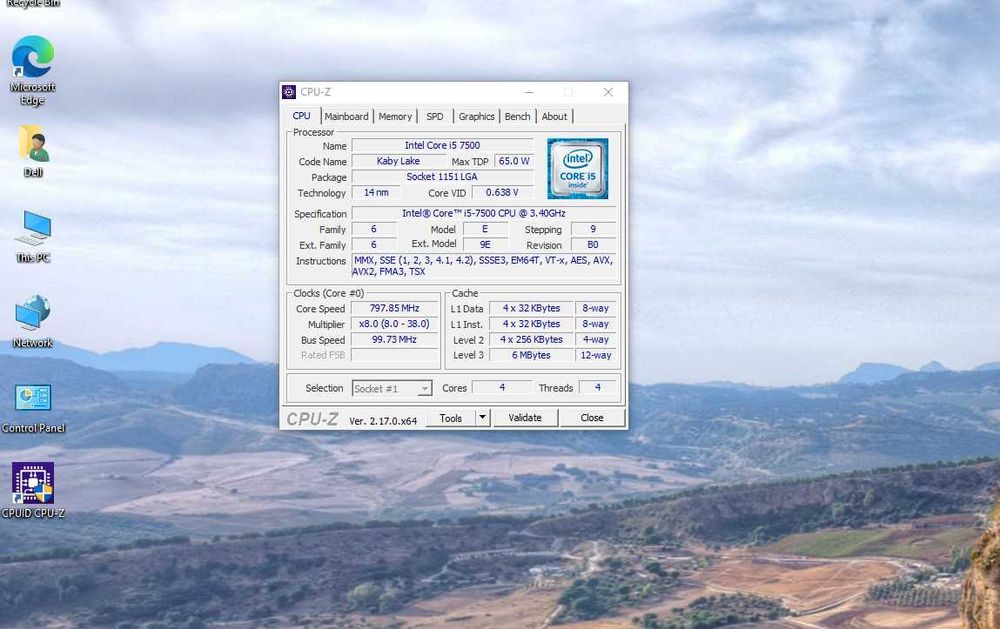This screenshot has height=629, width=1000.
Task: Click the processor name 'Intel Core i5 7500'
Action: [x=443, y=145]
